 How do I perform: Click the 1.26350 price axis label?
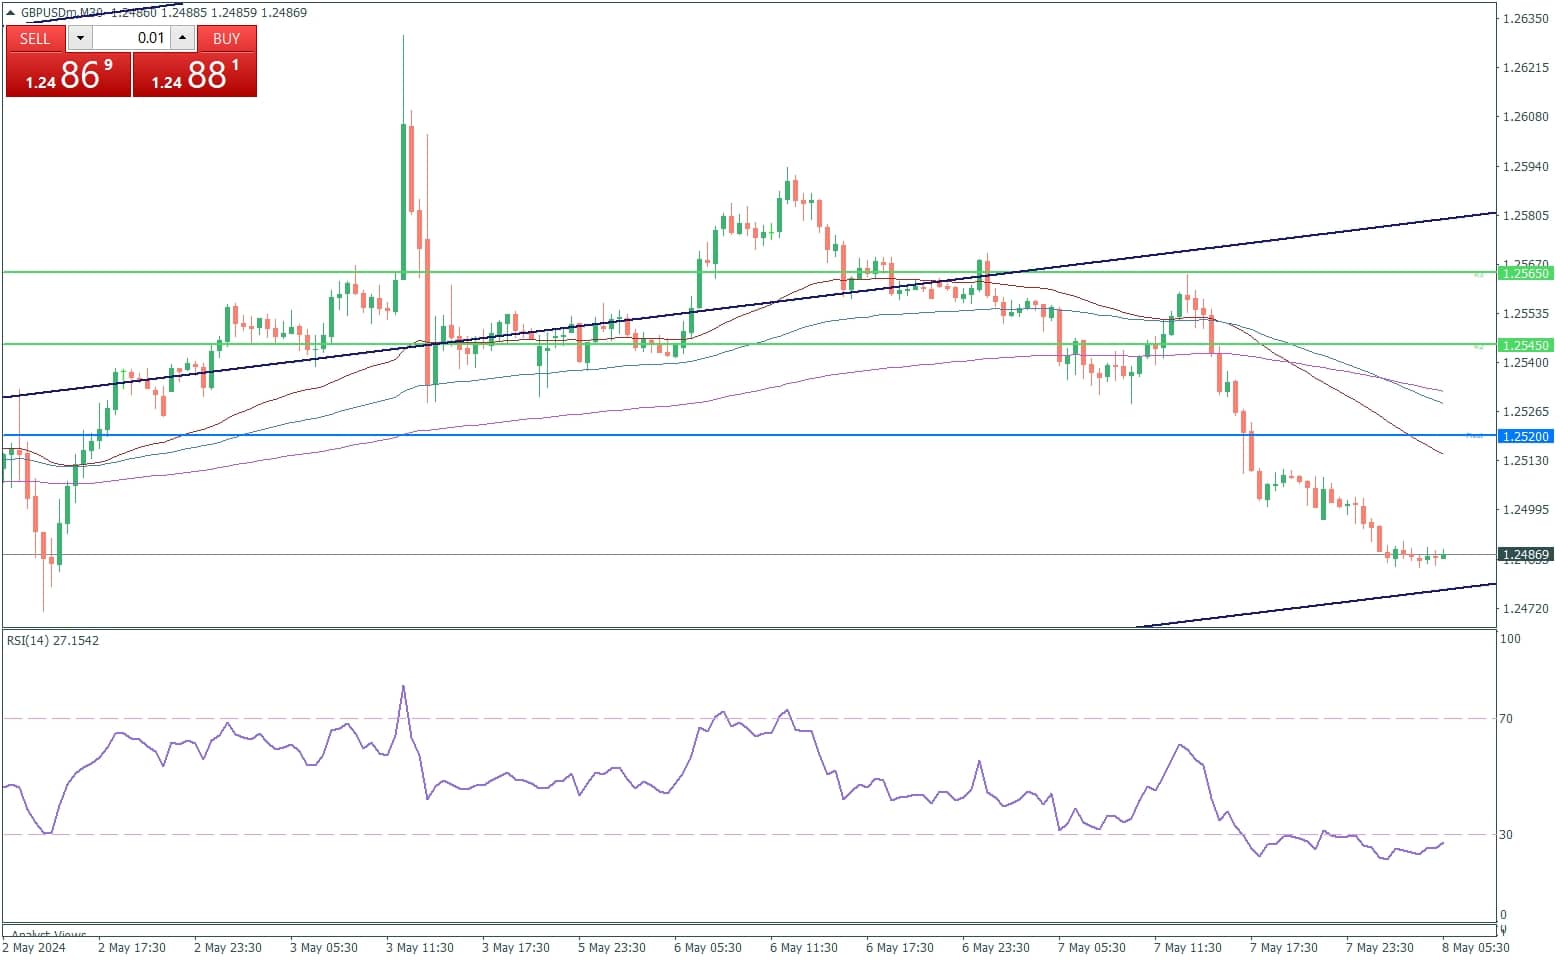[x=1526, y=19]
